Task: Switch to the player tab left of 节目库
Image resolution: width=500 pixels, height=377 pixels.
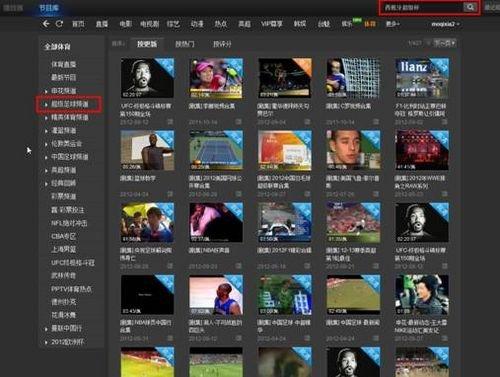Action: pos(13,7)
